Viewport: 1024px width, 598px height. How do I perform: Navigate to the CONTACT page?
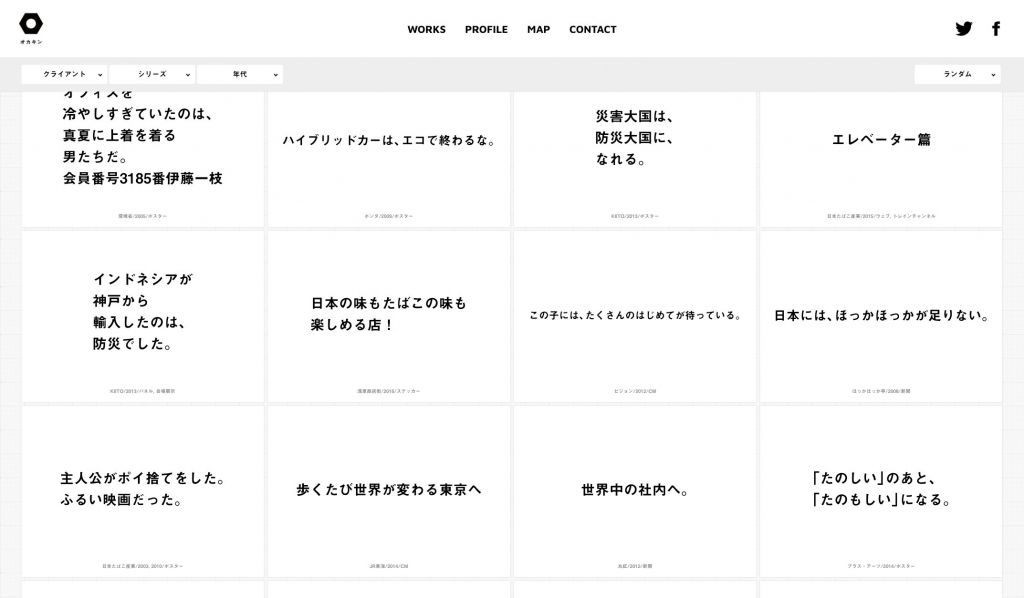pos(592,30)
